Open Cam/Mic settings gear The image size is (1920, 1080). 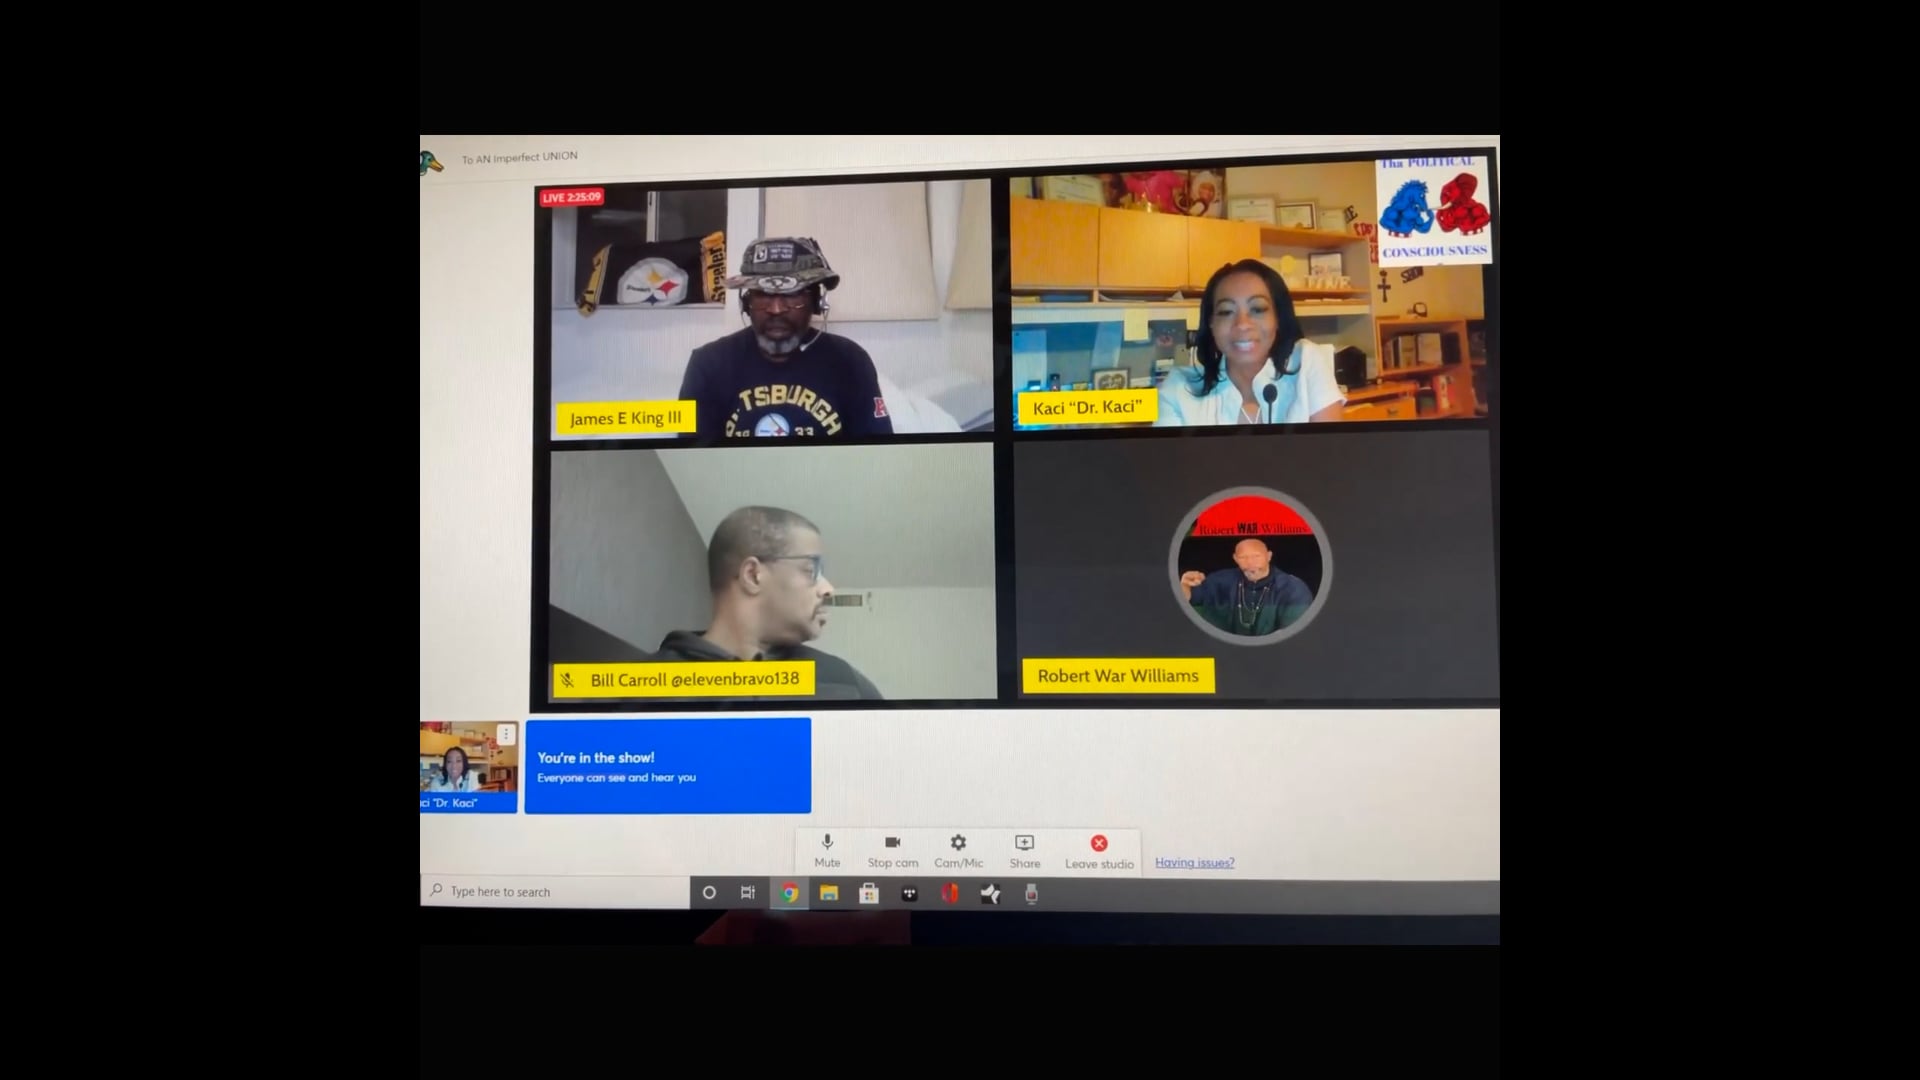[x=958, y=851]
